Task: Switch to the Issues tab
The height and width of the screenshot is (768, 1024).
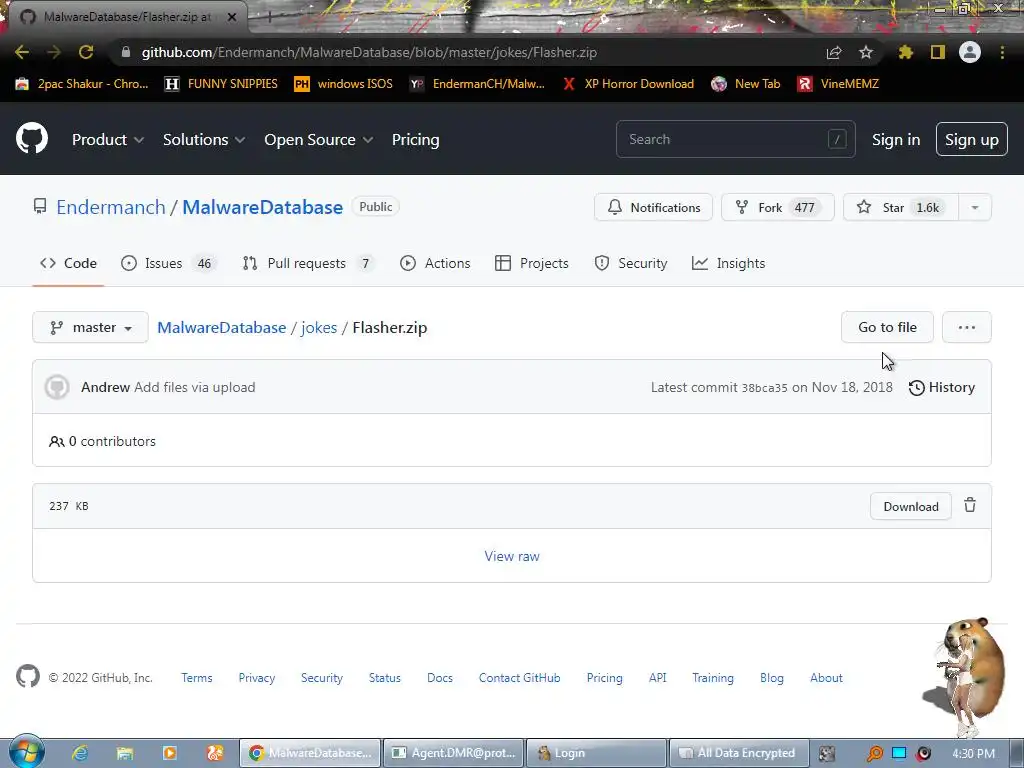Action: click(x=168, y=263)
